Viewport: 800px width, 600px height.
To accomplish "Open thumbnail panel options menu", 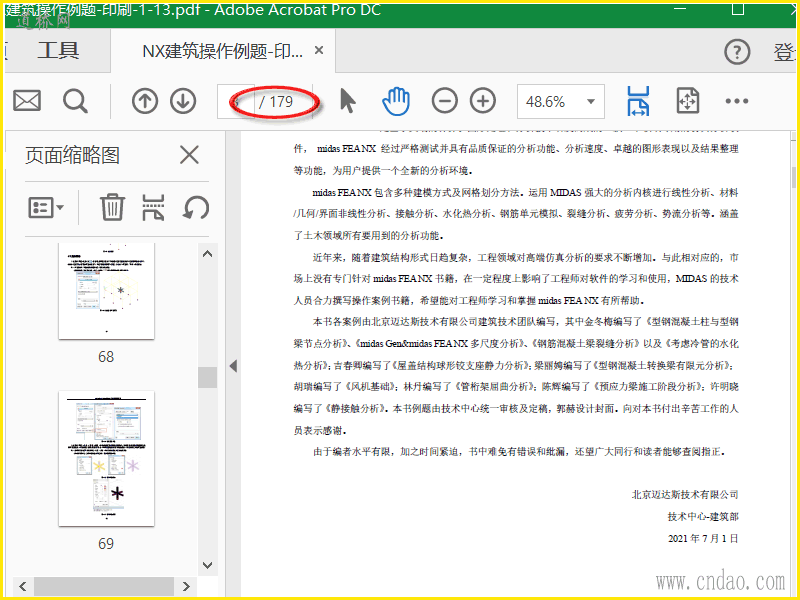I will 46,208.
